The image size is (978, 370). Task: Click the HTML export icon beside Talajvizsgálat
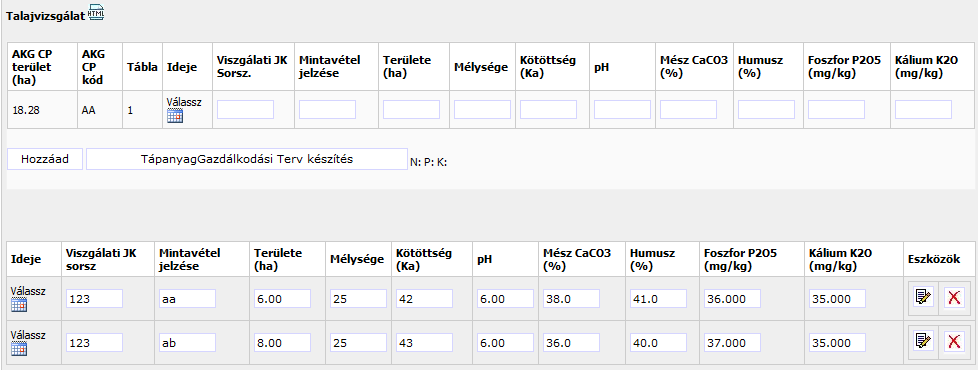coord(97,12)
